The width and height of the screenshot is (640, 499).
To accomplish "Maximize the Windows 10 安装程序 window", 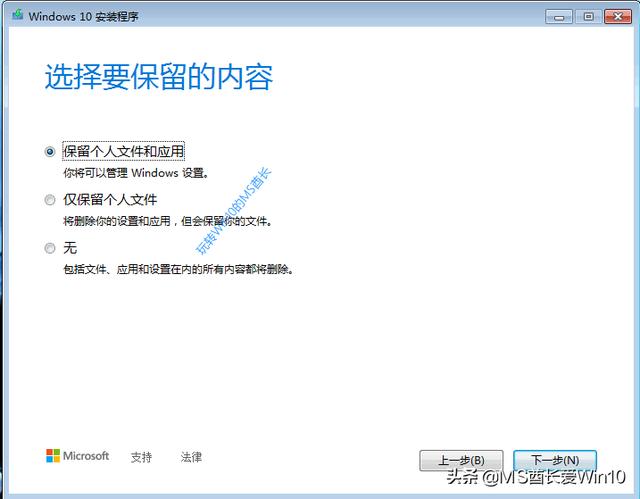I will click(588, 17).
